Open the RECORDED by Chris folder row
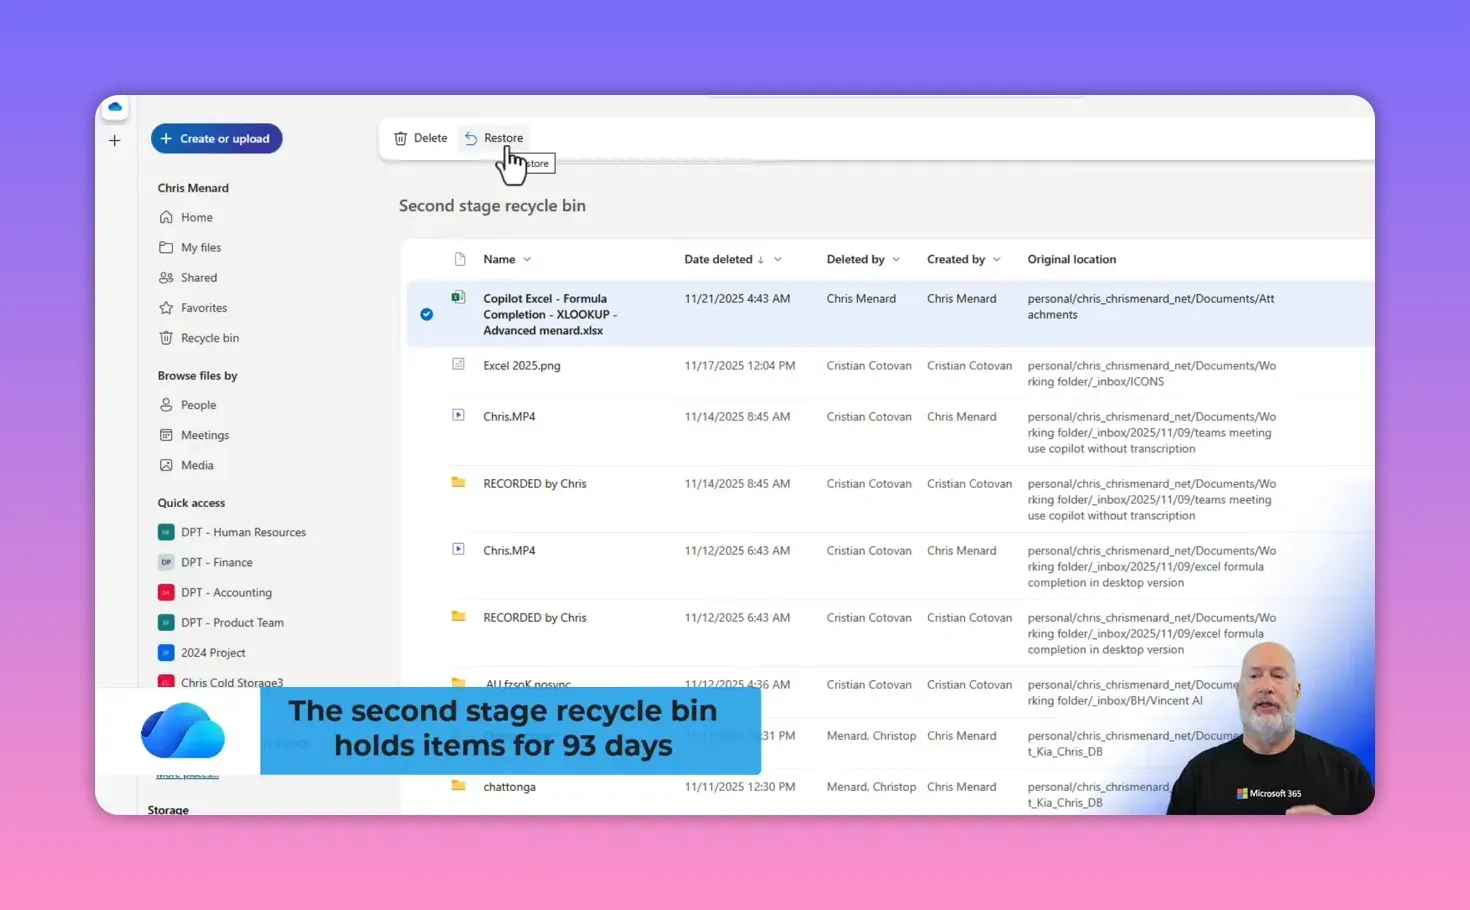 click(535, 483)
